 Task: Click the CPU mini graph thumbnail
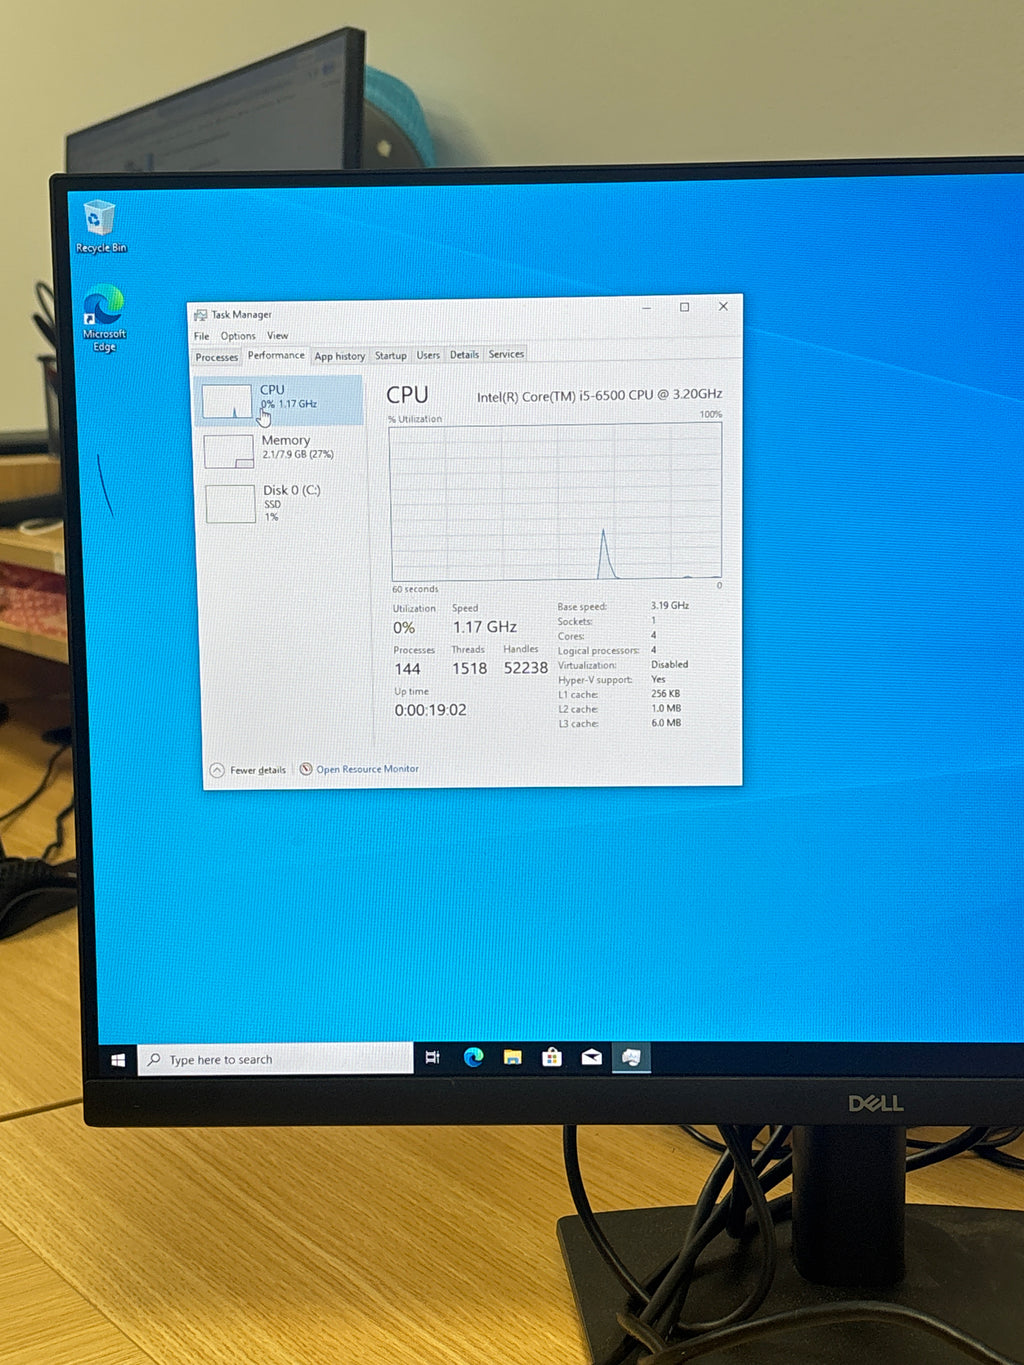(x=227, y=401)
